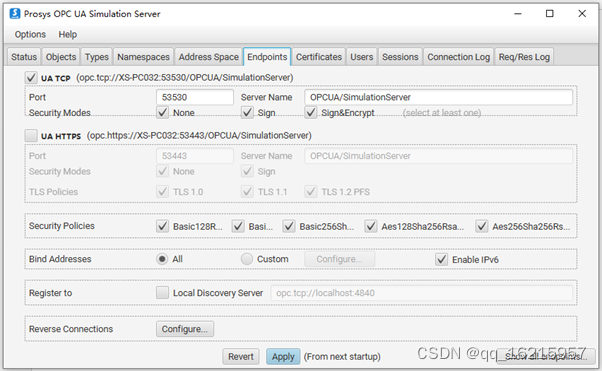
Task: Click the UA TCP Server Name field
Action: [438, 97]
